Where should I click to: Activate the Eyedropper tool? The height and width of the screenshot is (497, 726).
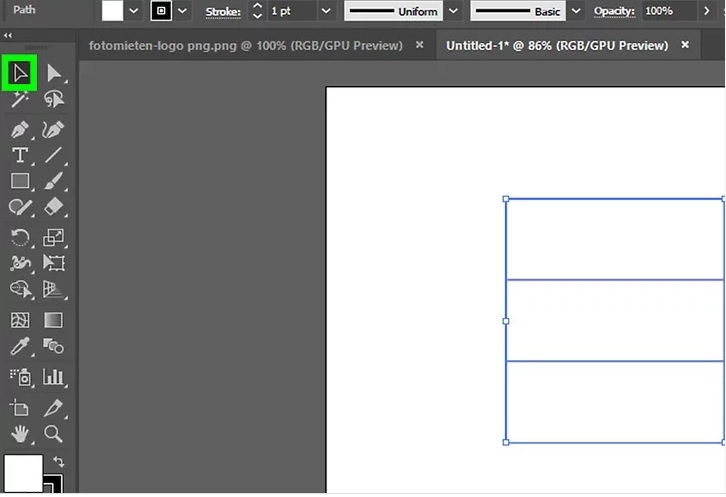pos(20,346)
